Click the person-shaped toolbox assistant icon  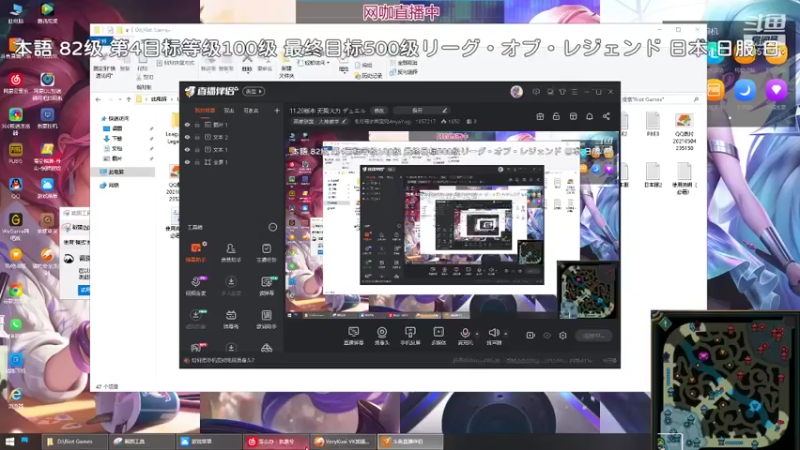[231, 248]
